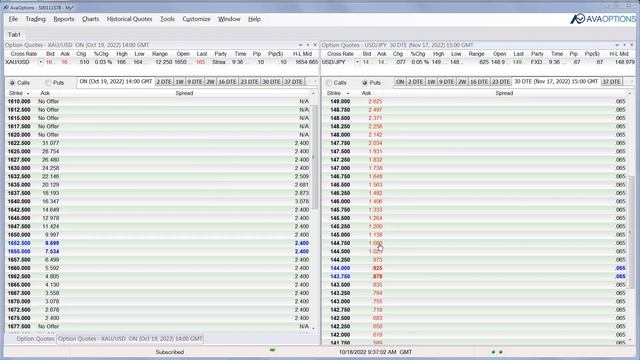Switch to bottom Option Quotes tab
Viewport: 640px width, 360px height.
[35, 339]
